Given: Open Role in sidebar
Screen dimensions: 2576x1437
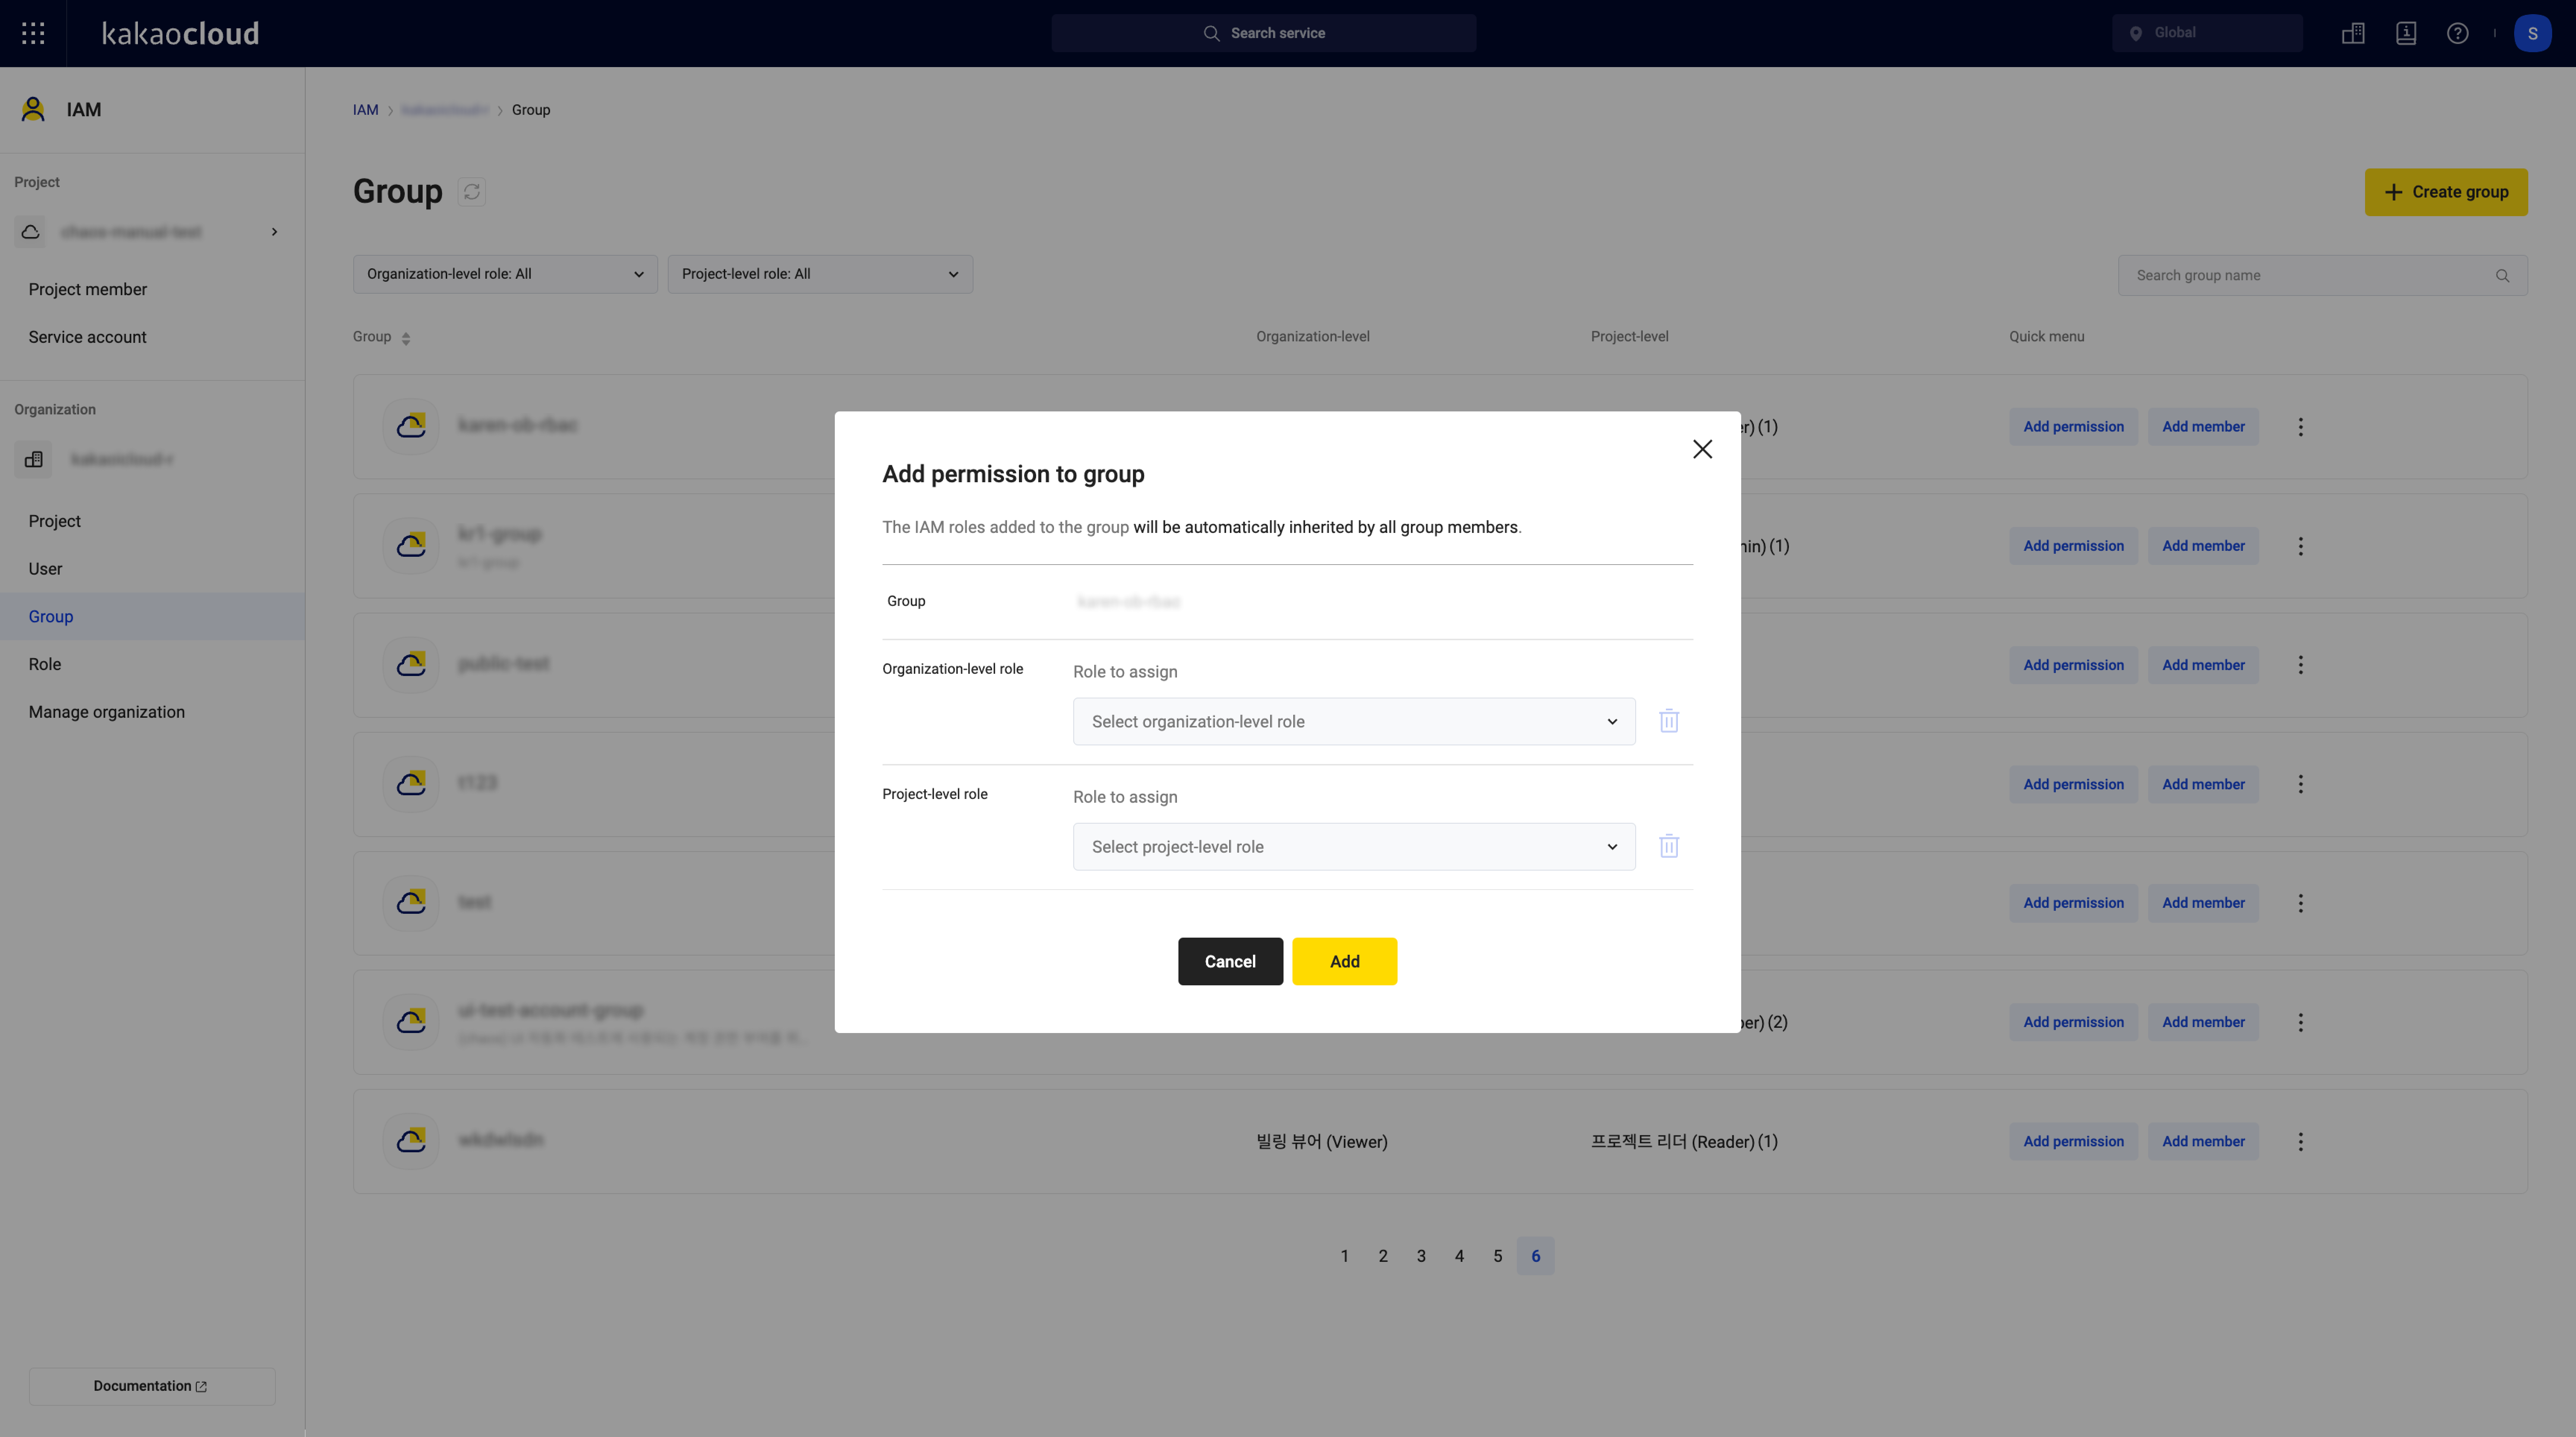Looking at the screenshot, I should pos(45,664).
